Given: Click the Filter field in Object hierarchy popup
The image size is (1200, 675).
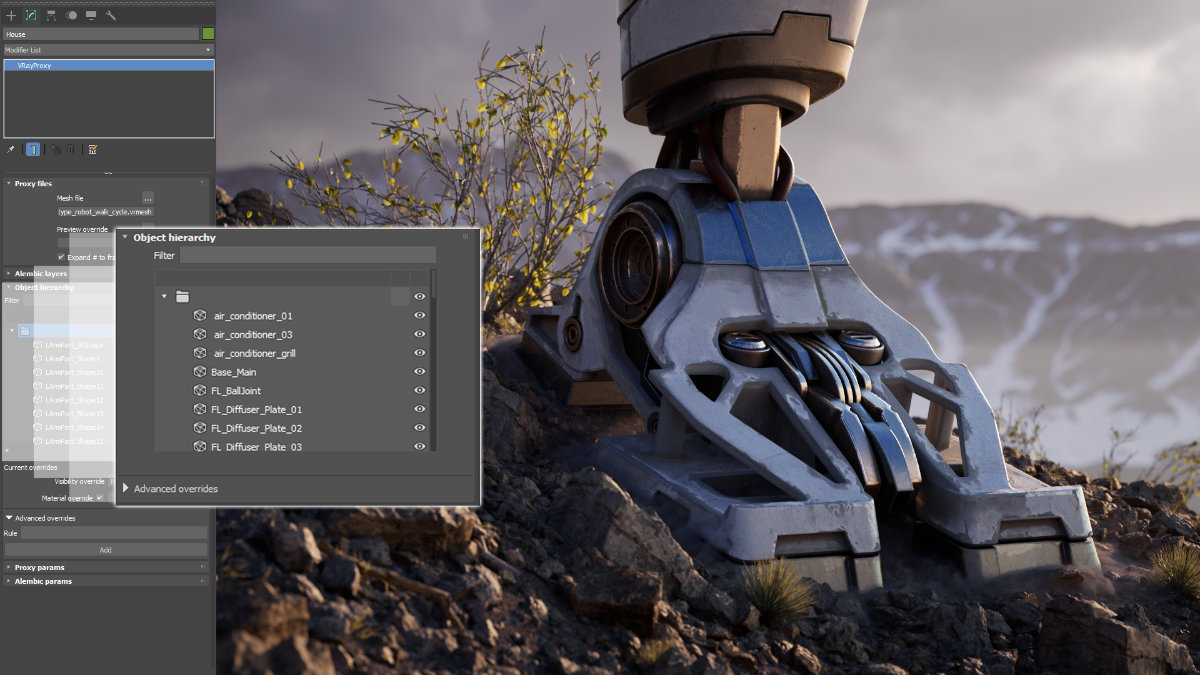Looking at the screenshot, I should [308, 255].
